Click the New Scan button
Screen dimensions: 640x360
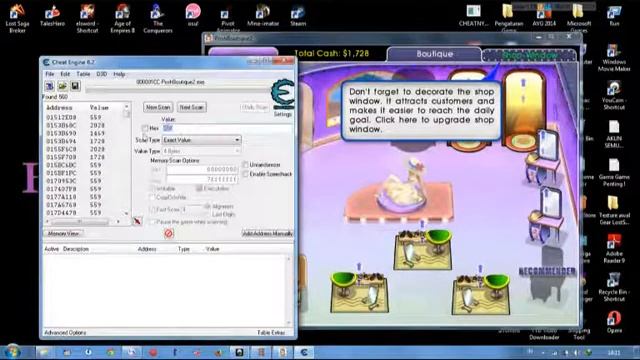pyautogui.click(x=158, y=107)
